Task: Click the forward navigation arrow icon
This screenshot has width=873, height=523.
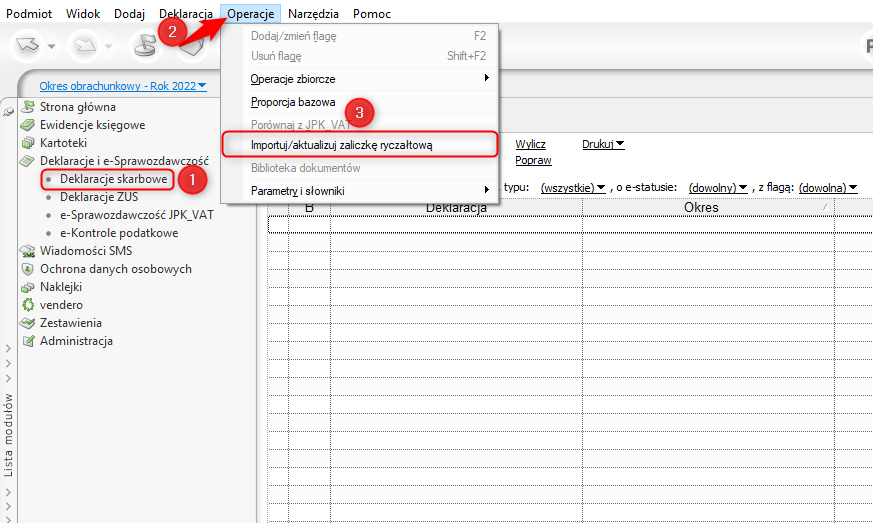Action: [x=85, y=46]
